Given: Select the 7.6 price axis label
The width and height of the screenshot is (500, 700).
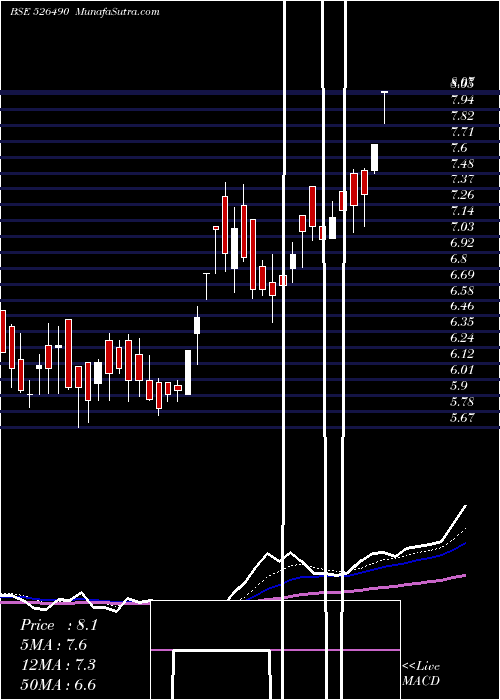Looking at the screenshot, I should pyautogui.click(x=459, y=148).
